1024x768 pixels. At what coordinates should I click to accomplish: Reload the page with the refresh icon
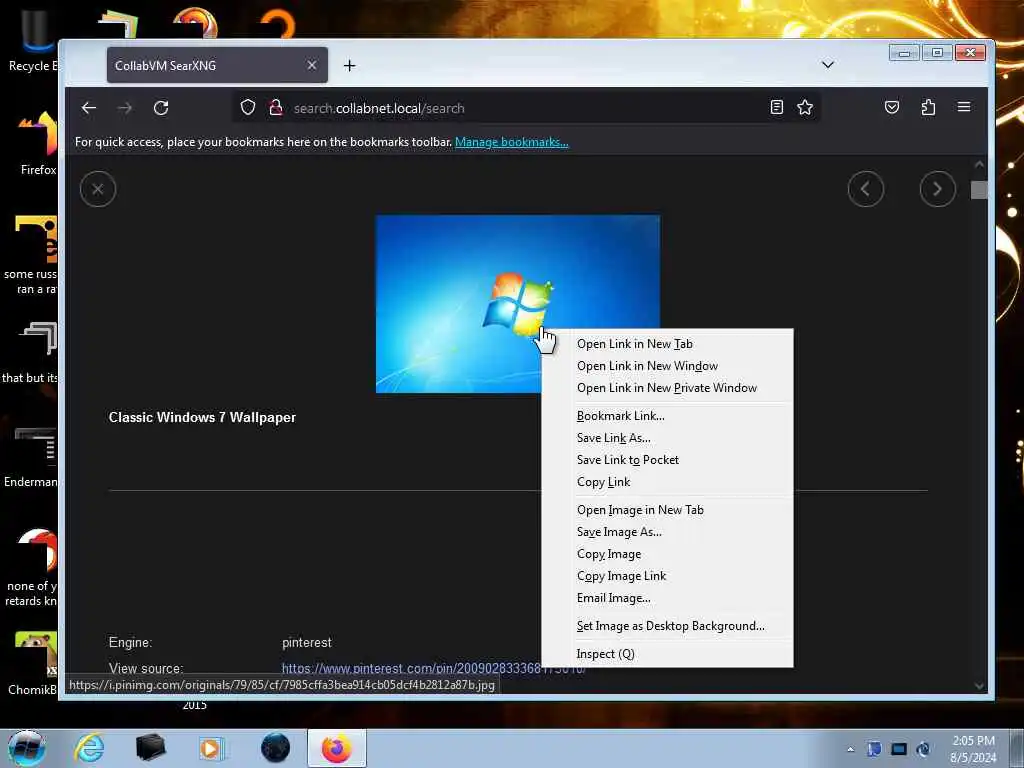[x=161, y=108]
